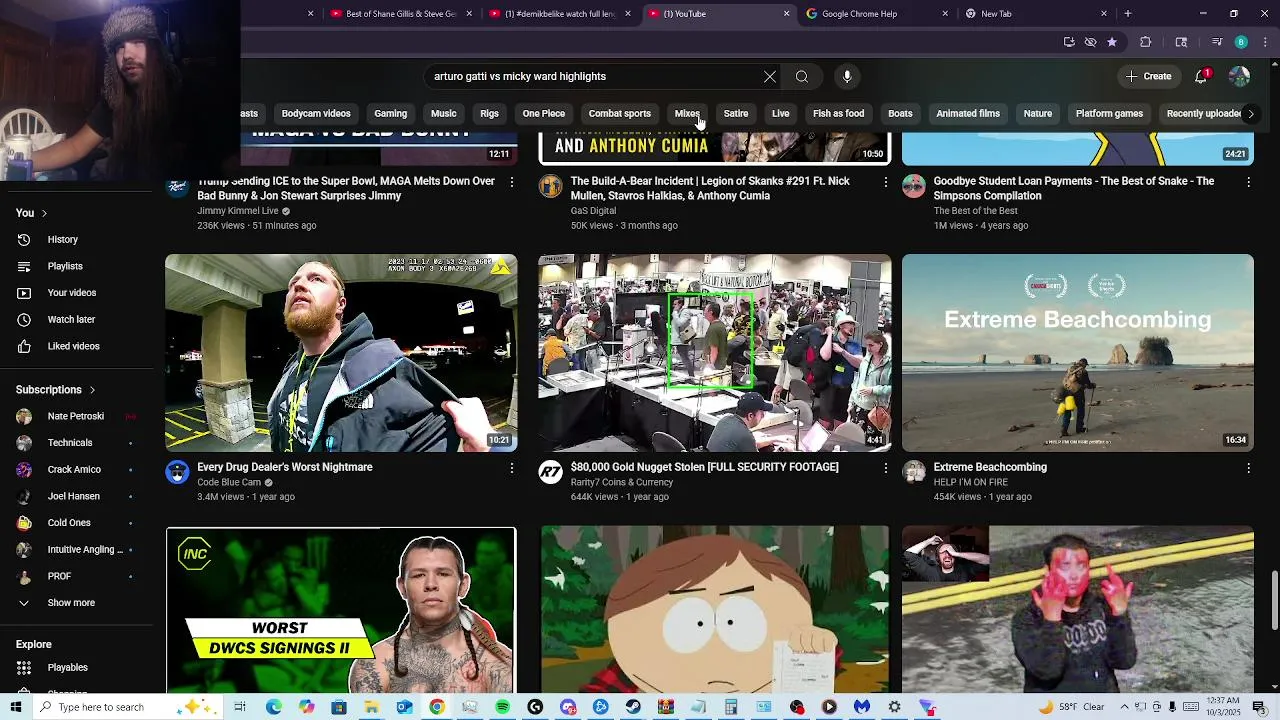Open the YouTube account avatar menu
1280x720 pixels.
click(1239, 77)
